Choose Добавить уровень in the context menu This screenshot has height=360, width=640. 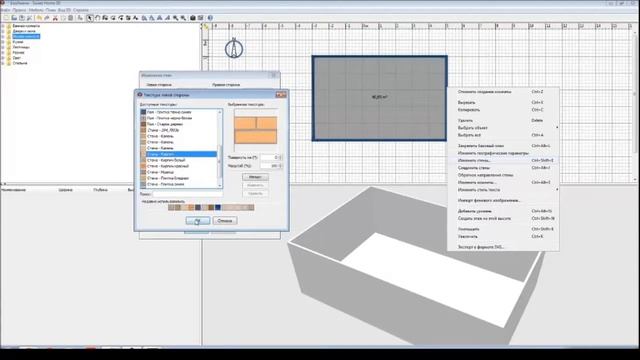504,211
